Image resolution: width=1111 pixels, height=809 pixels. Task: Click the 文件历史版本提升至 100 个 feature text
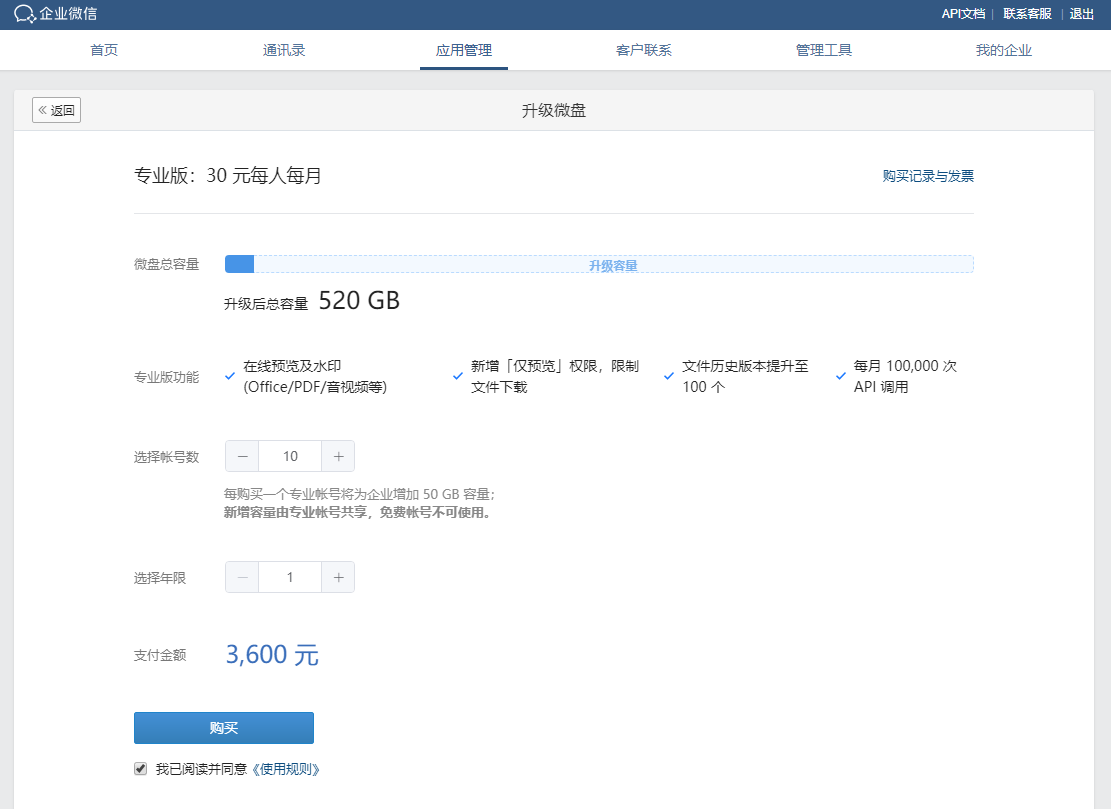(x=745, y=376)
